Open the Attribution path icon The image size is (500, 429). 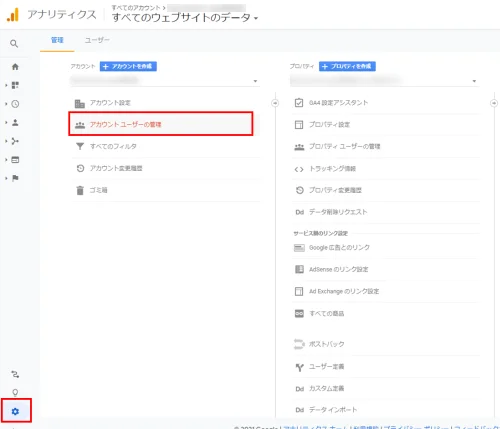click(15, 374)
